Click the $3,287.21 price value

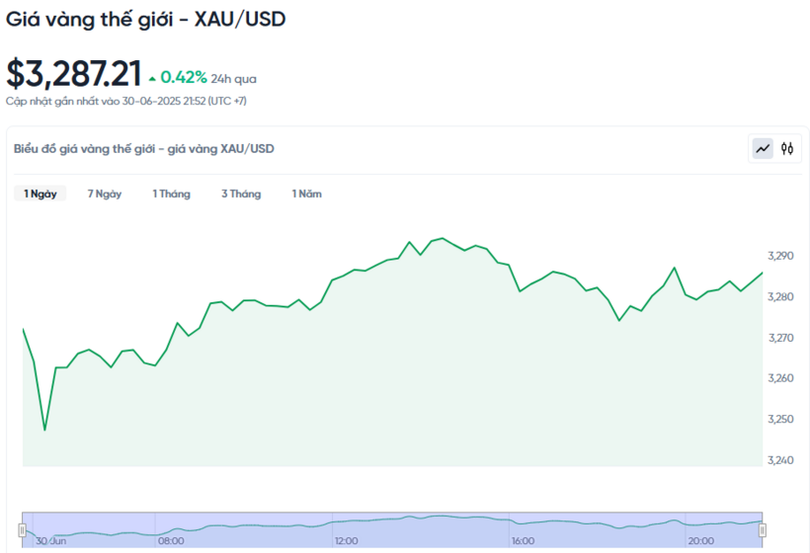71,74
